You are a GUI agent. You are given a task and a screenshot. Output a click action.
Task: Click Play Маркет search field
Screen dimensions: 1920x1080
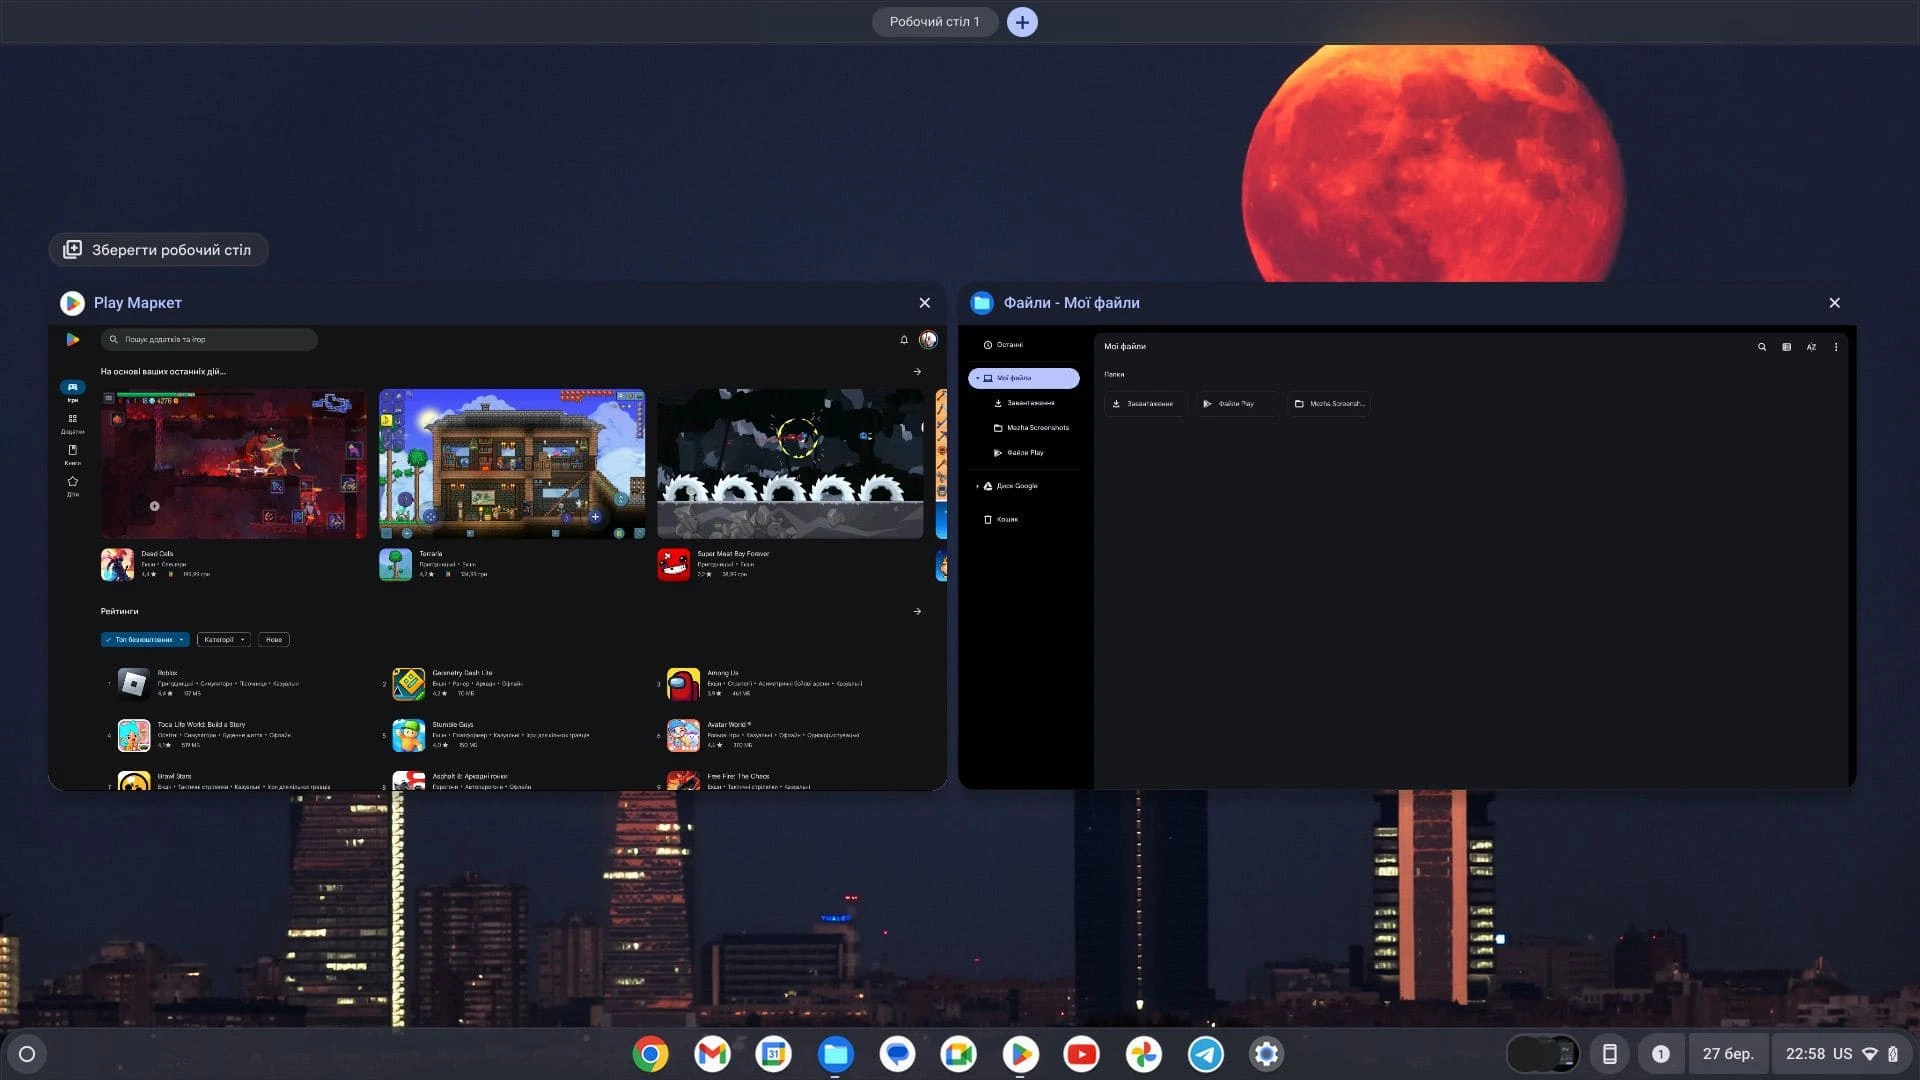[209, 340]
